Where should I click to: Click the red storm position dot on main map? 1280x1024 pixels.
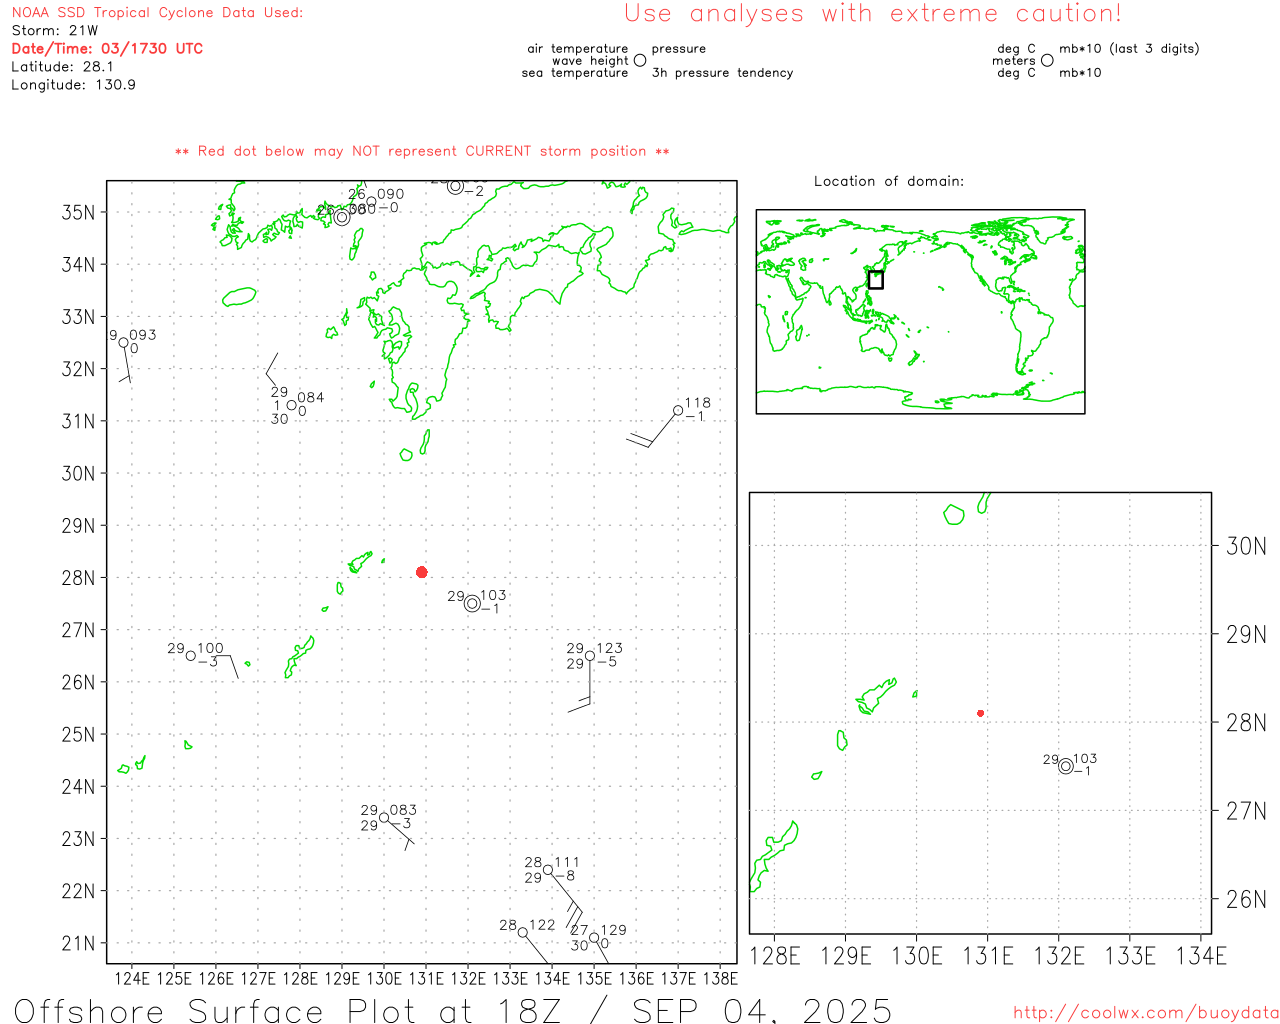click(x=422, y=572)
